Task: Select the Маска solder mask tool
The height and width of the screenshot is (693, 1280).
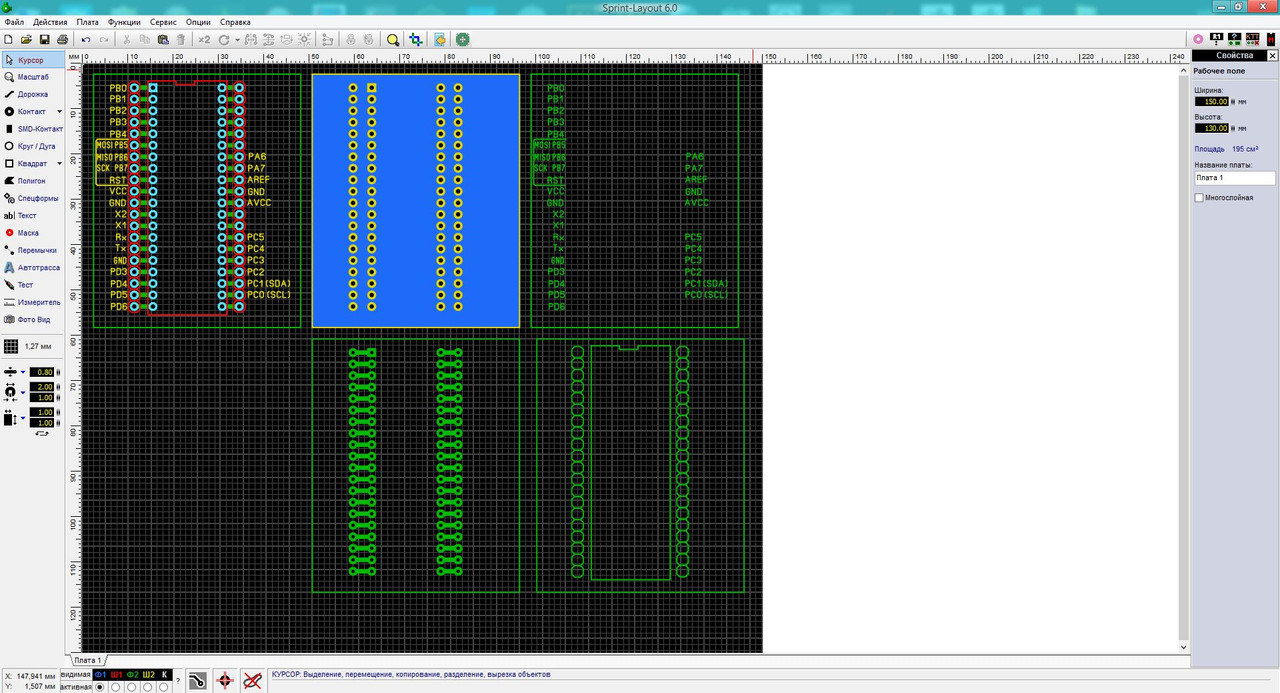Action: (33, 232)
